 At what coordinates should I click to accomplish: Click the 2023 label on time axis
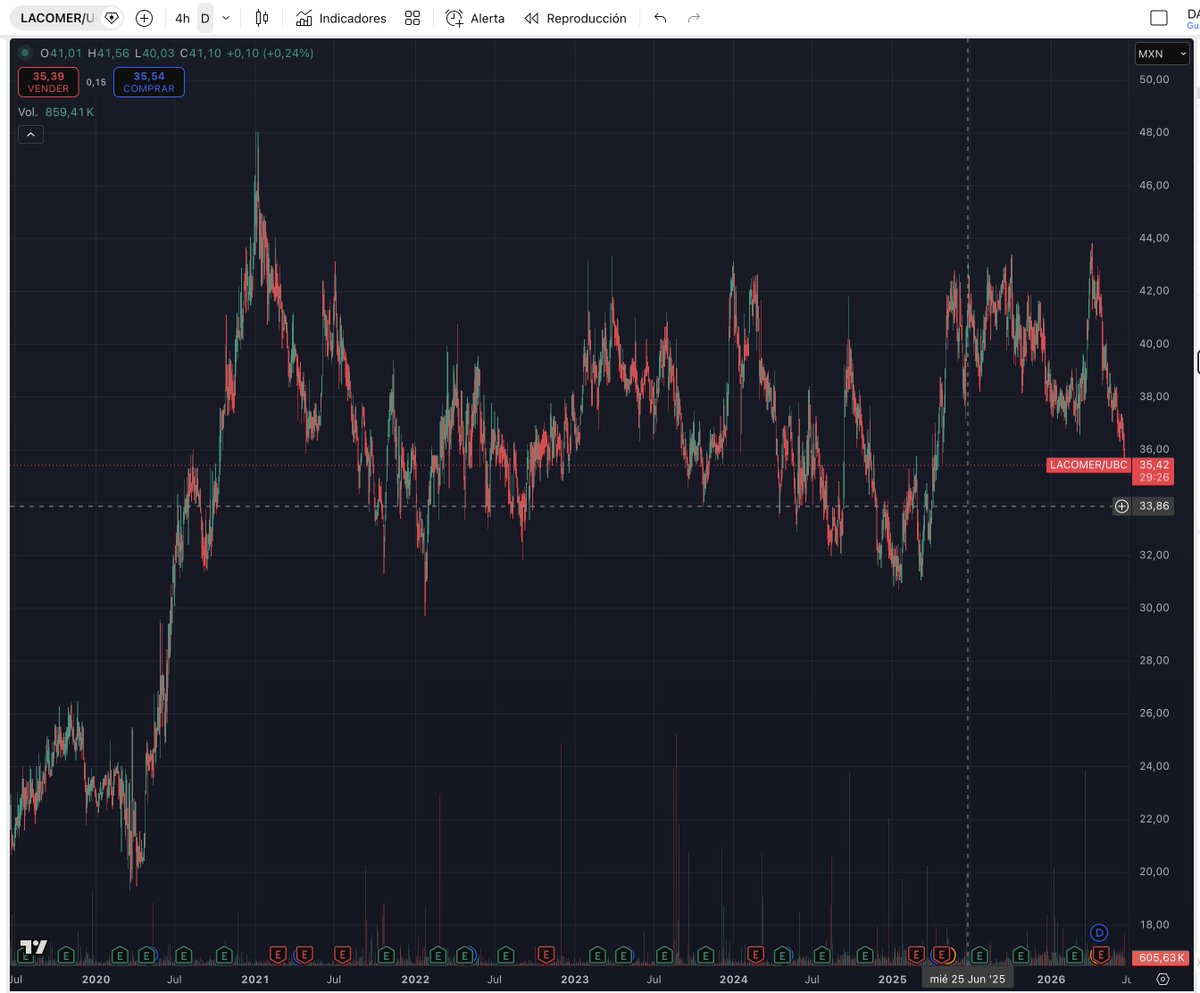[x=574, y=979]
